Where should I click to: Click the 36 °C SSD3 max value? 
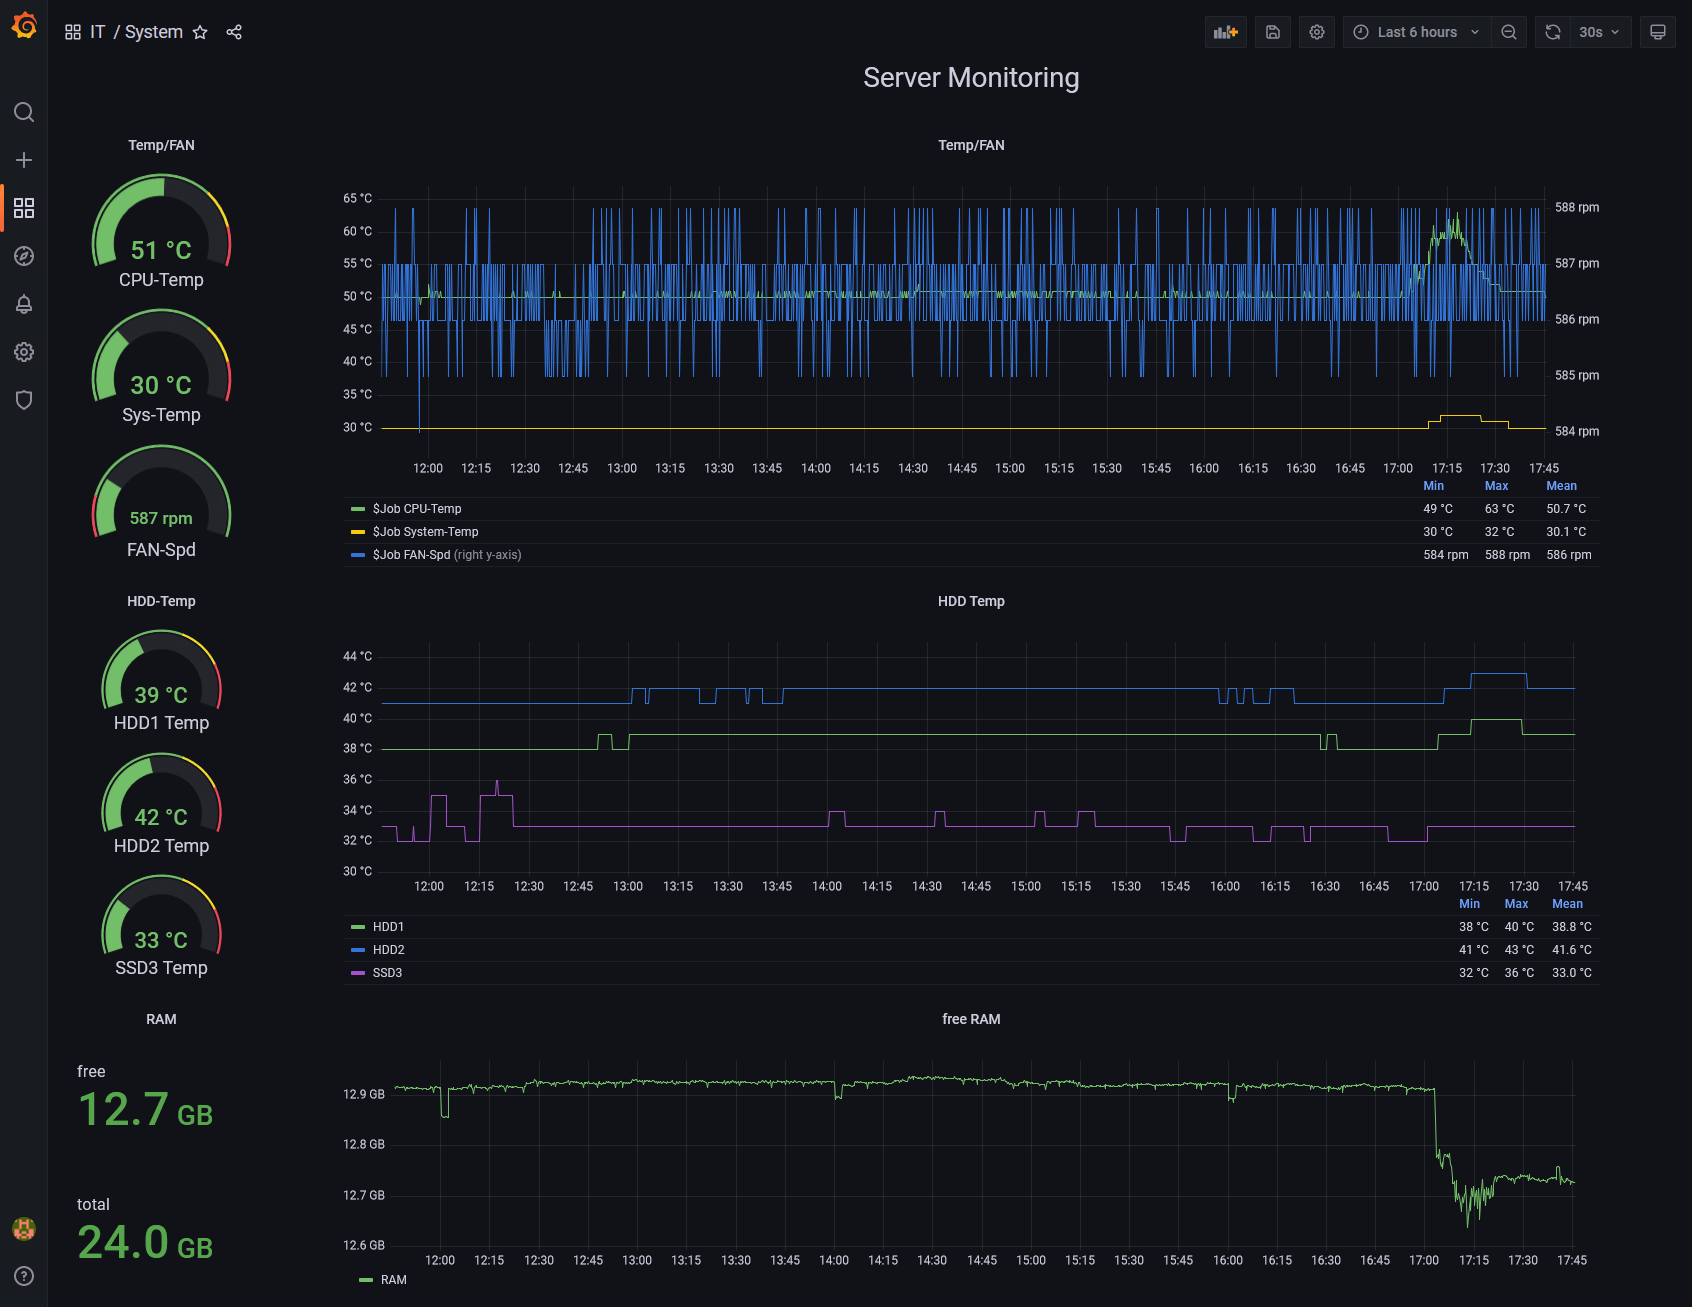(1519, 973)
